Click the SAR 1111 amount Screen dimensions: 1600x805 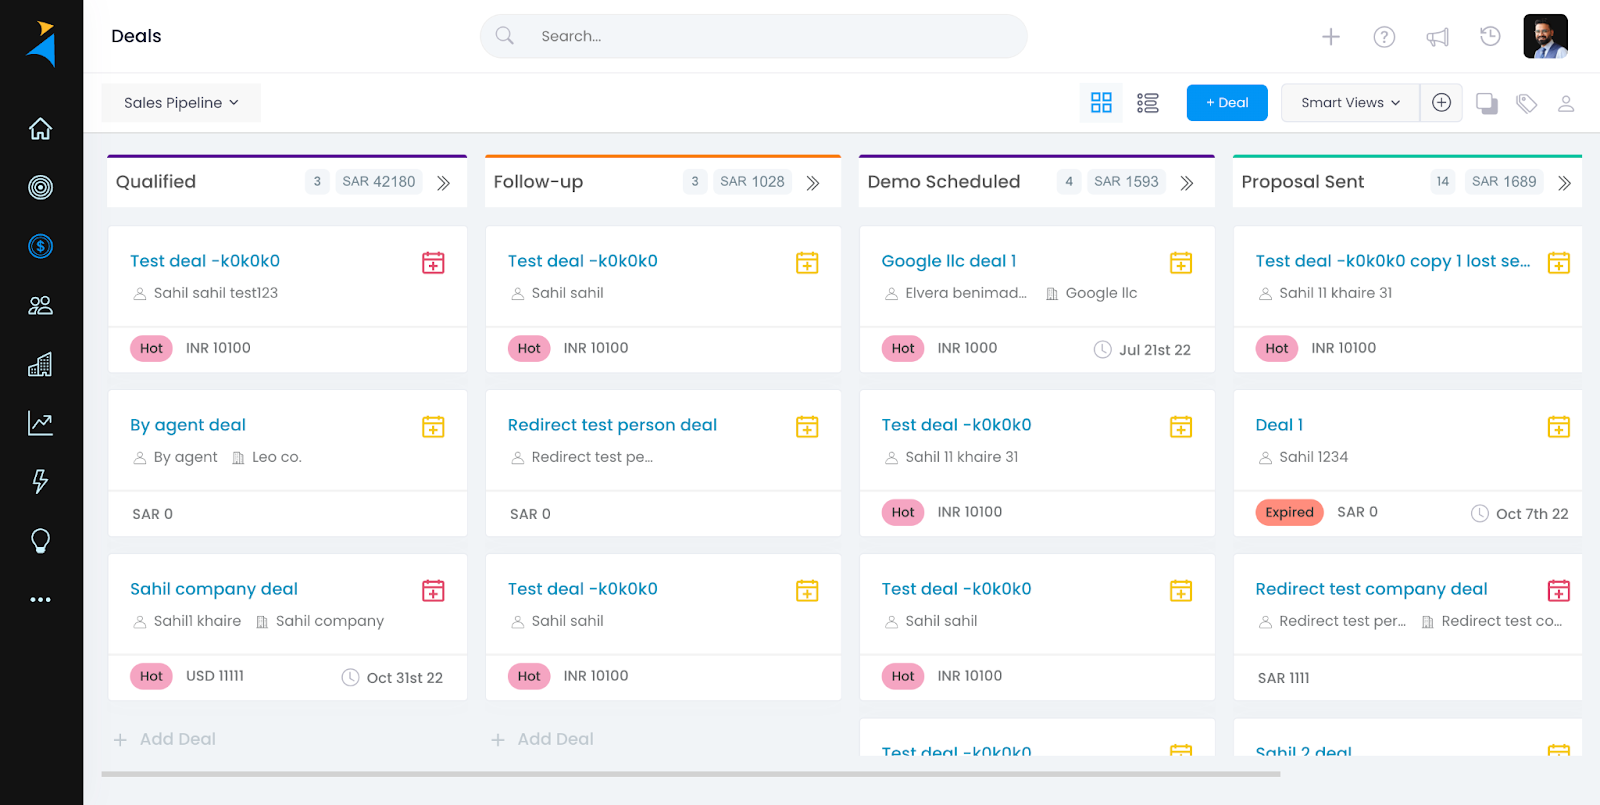point(1283,678)
